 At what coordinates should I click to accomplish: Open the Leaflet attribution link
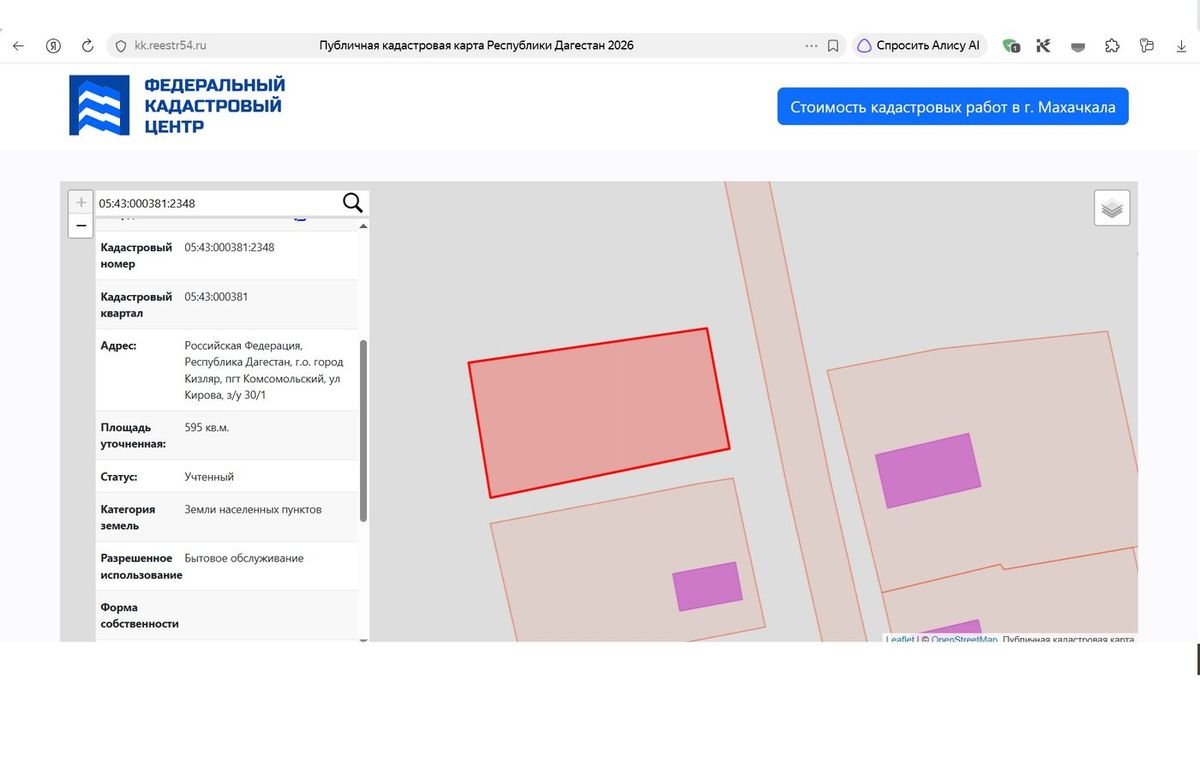tap(900, 640)
